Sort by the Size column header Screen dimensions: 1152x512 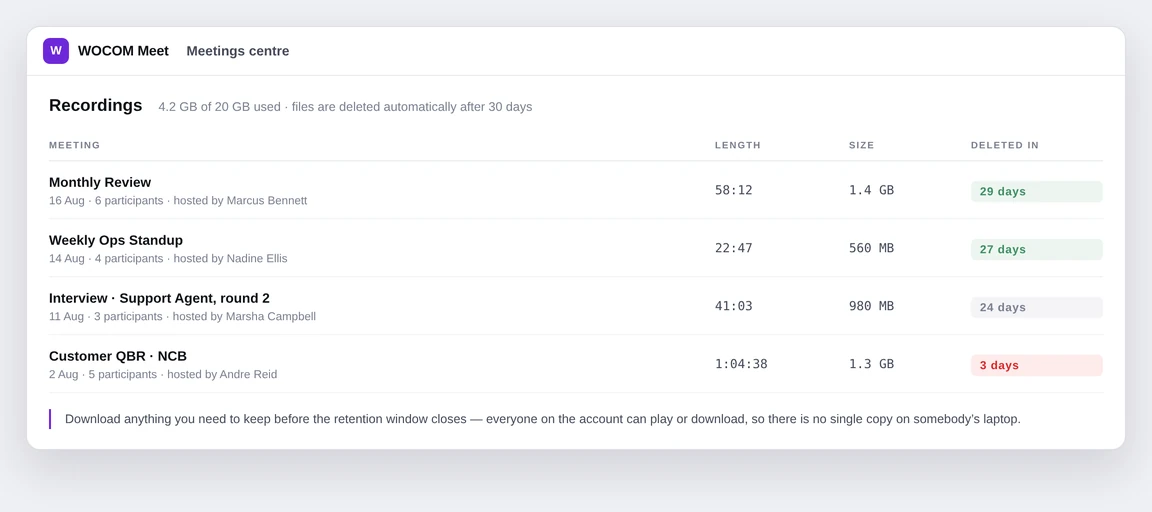862,145
